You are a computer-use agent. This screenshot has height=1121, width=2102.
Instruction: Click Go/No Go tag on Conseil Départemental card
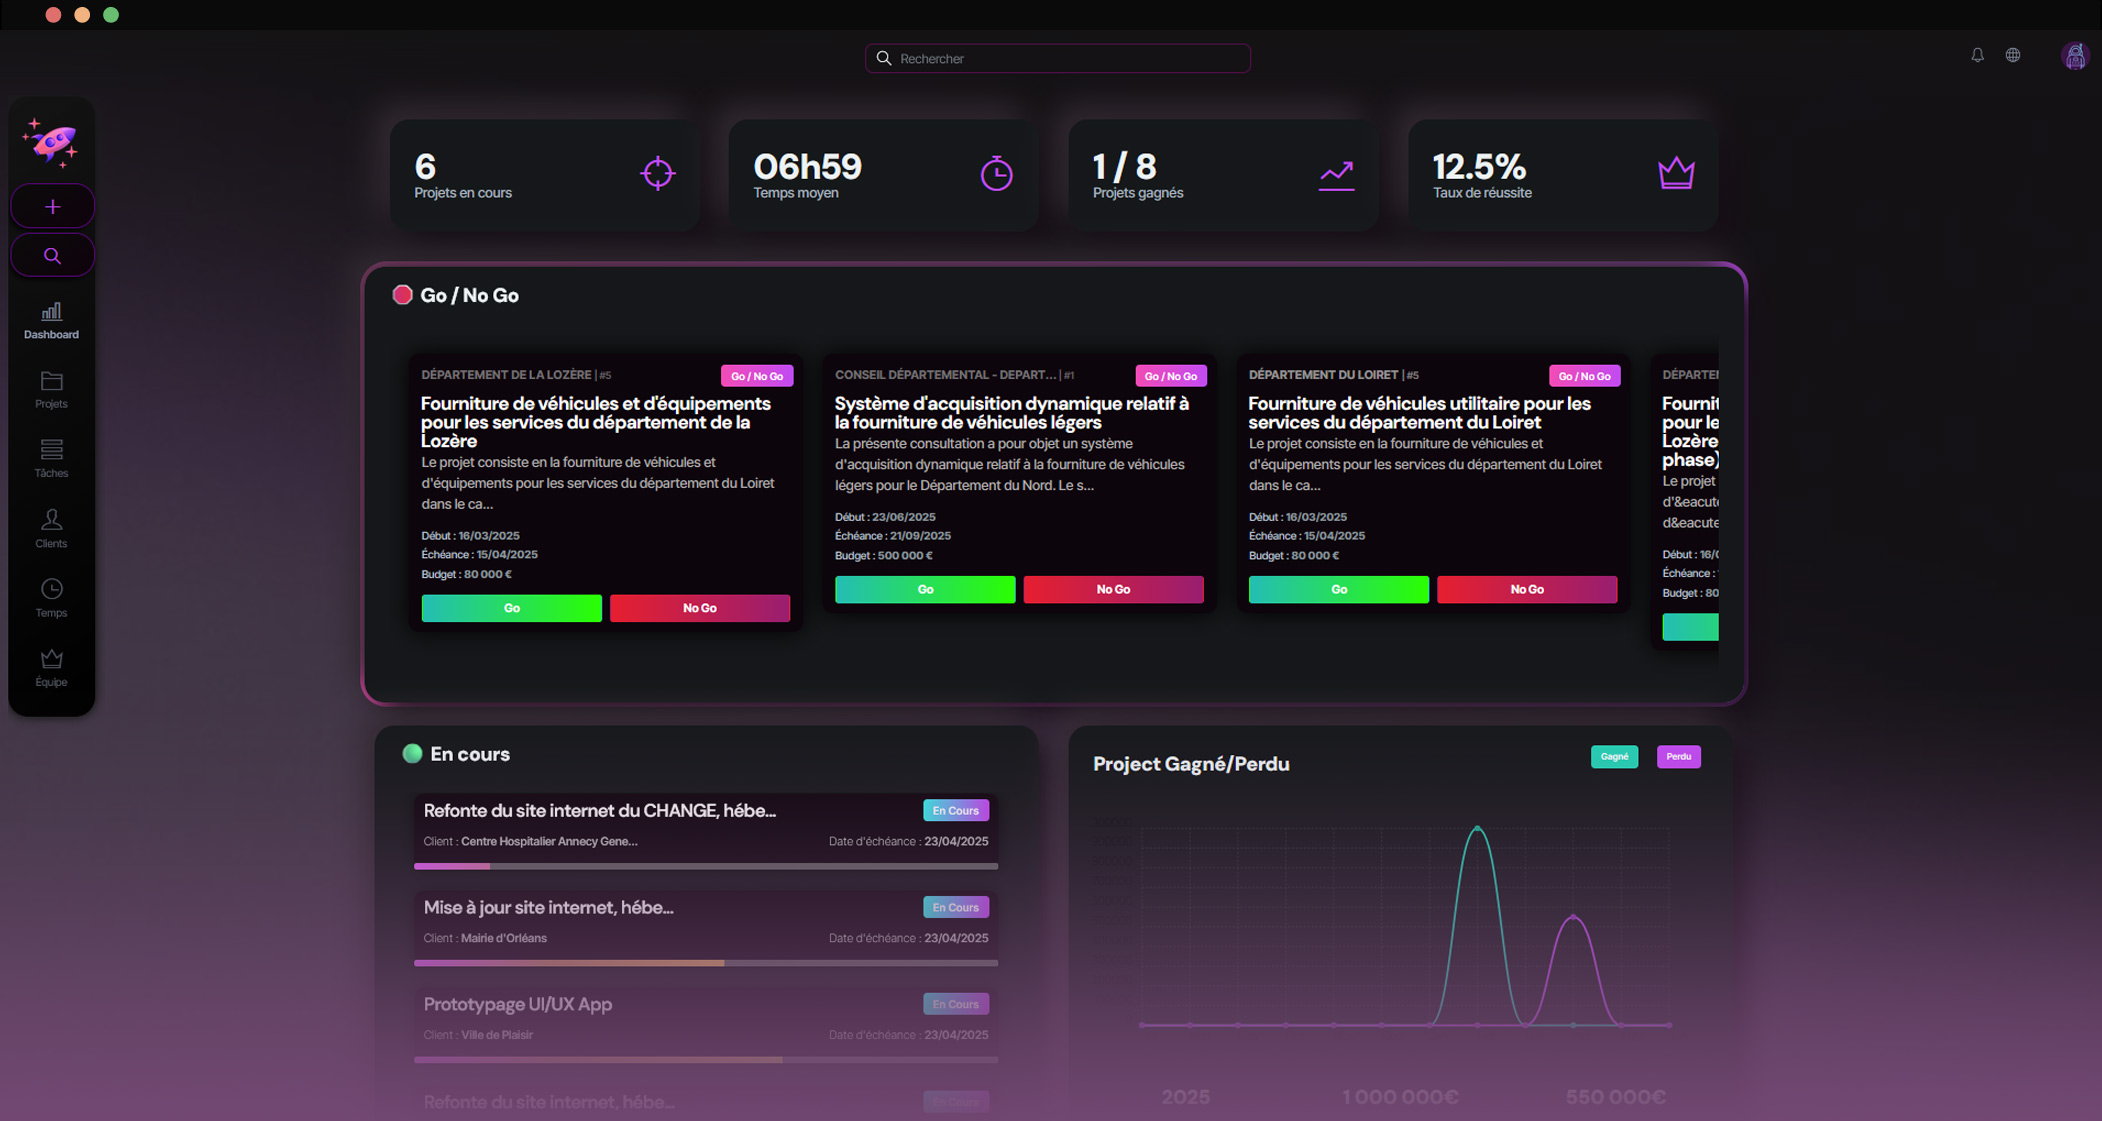[x=1170, y=376]
